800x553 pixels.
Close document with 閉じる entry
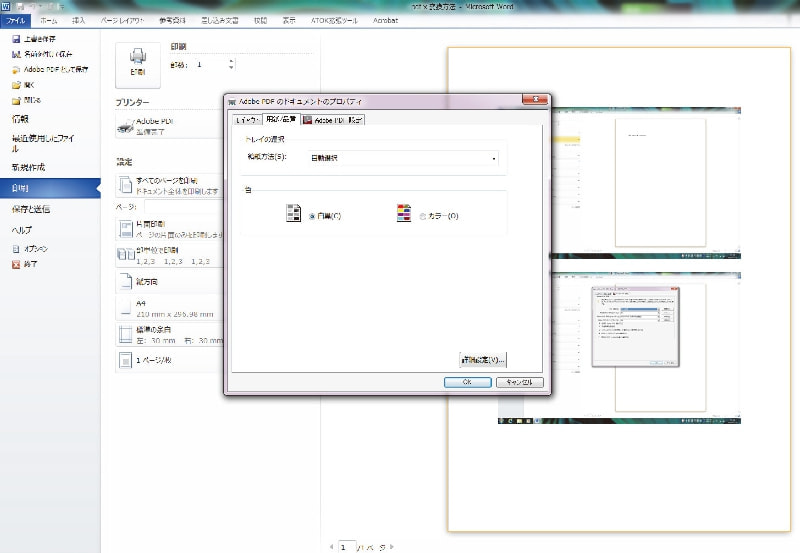26,100
